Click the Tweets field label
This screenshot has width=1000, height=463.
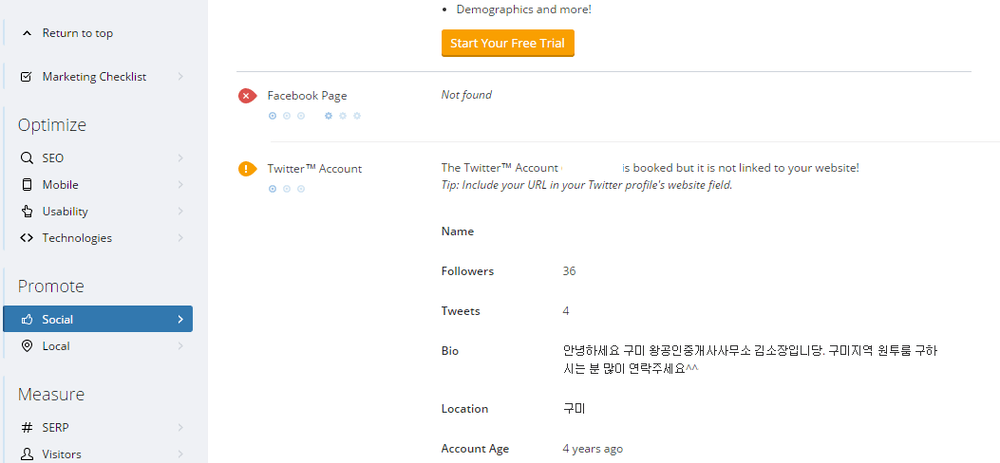pos(460,311)
